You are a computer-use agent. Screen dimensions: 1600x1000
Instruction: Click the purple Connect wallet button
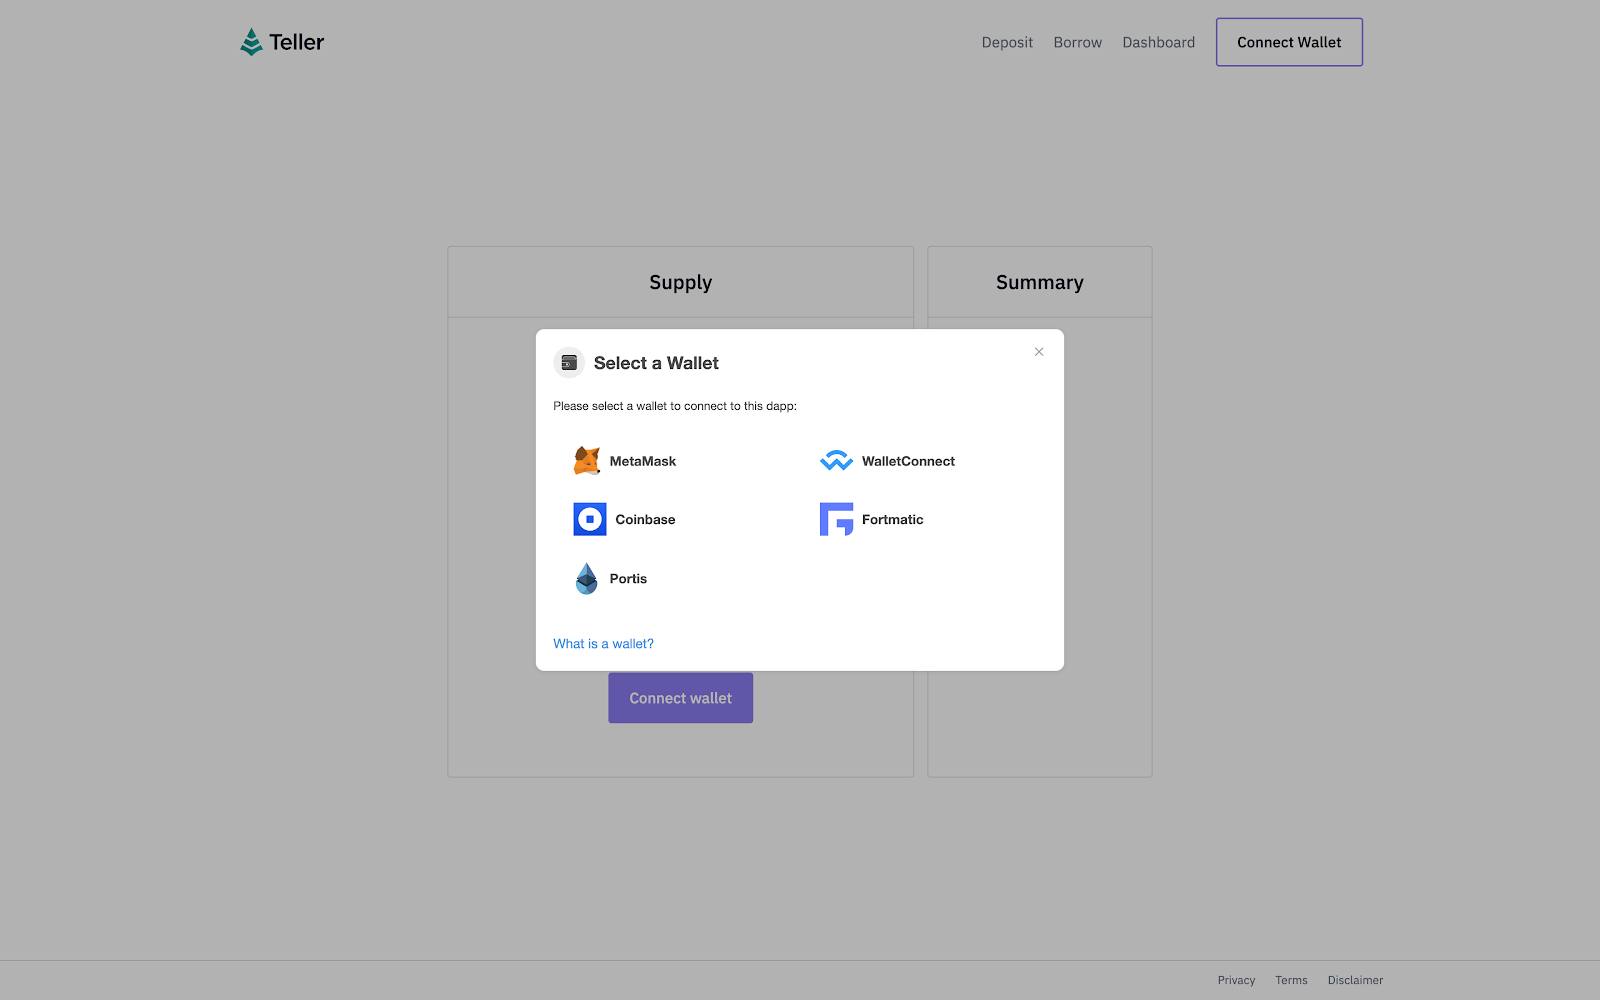681,698
